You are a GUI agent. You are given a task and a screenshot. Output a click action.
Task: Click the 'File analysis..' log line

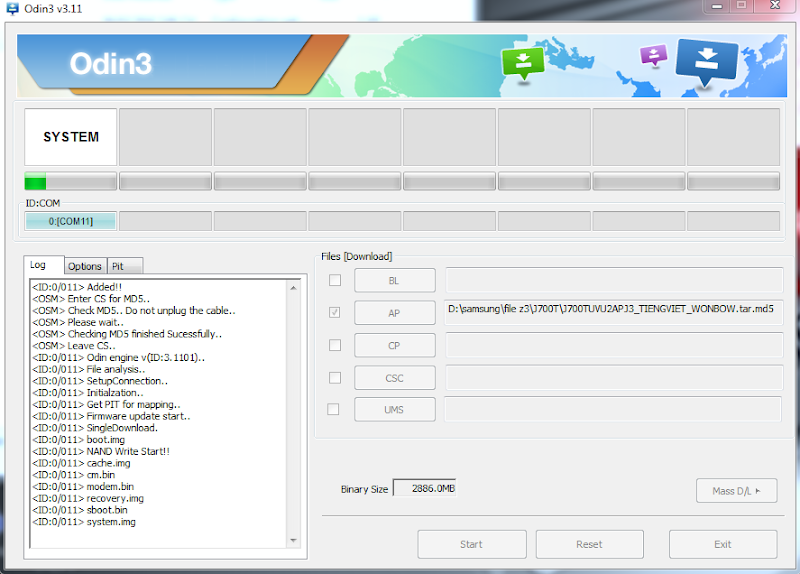click(89, 369)
